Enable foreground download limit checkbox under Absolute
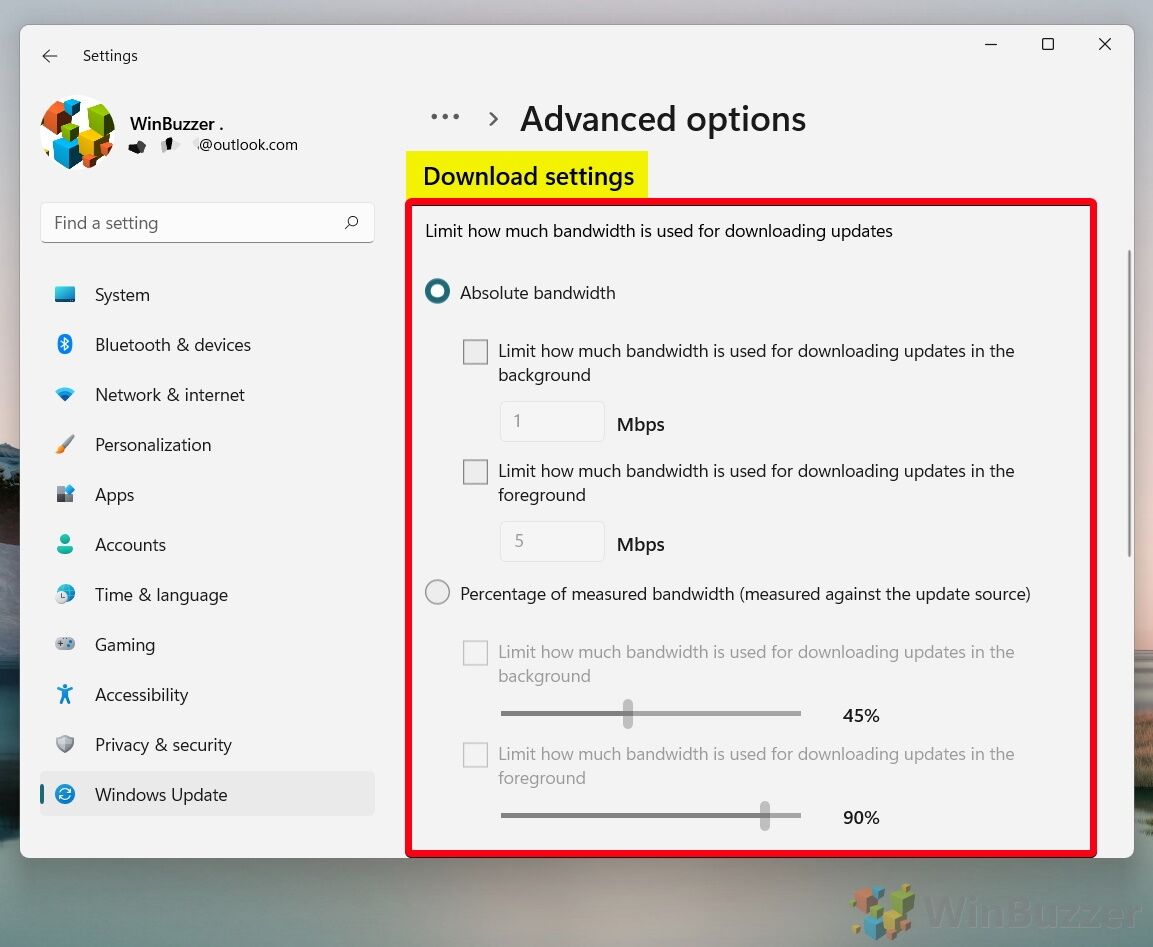Screen dimensions: 1153x947 (x=475, y=472)
